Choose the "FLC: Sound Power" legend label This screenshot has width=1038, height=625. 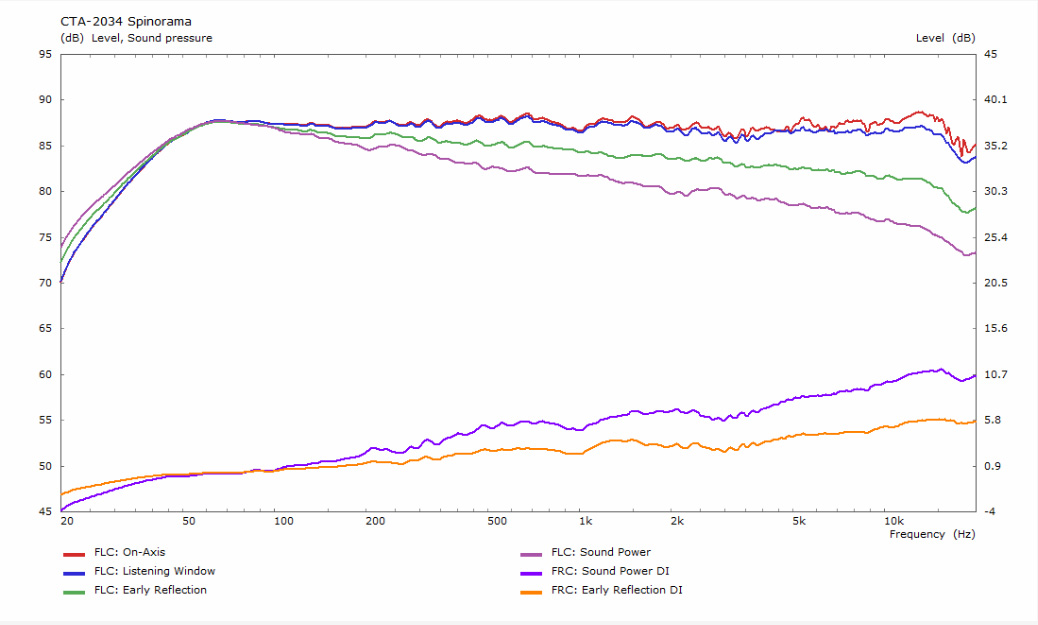point(600,552)
